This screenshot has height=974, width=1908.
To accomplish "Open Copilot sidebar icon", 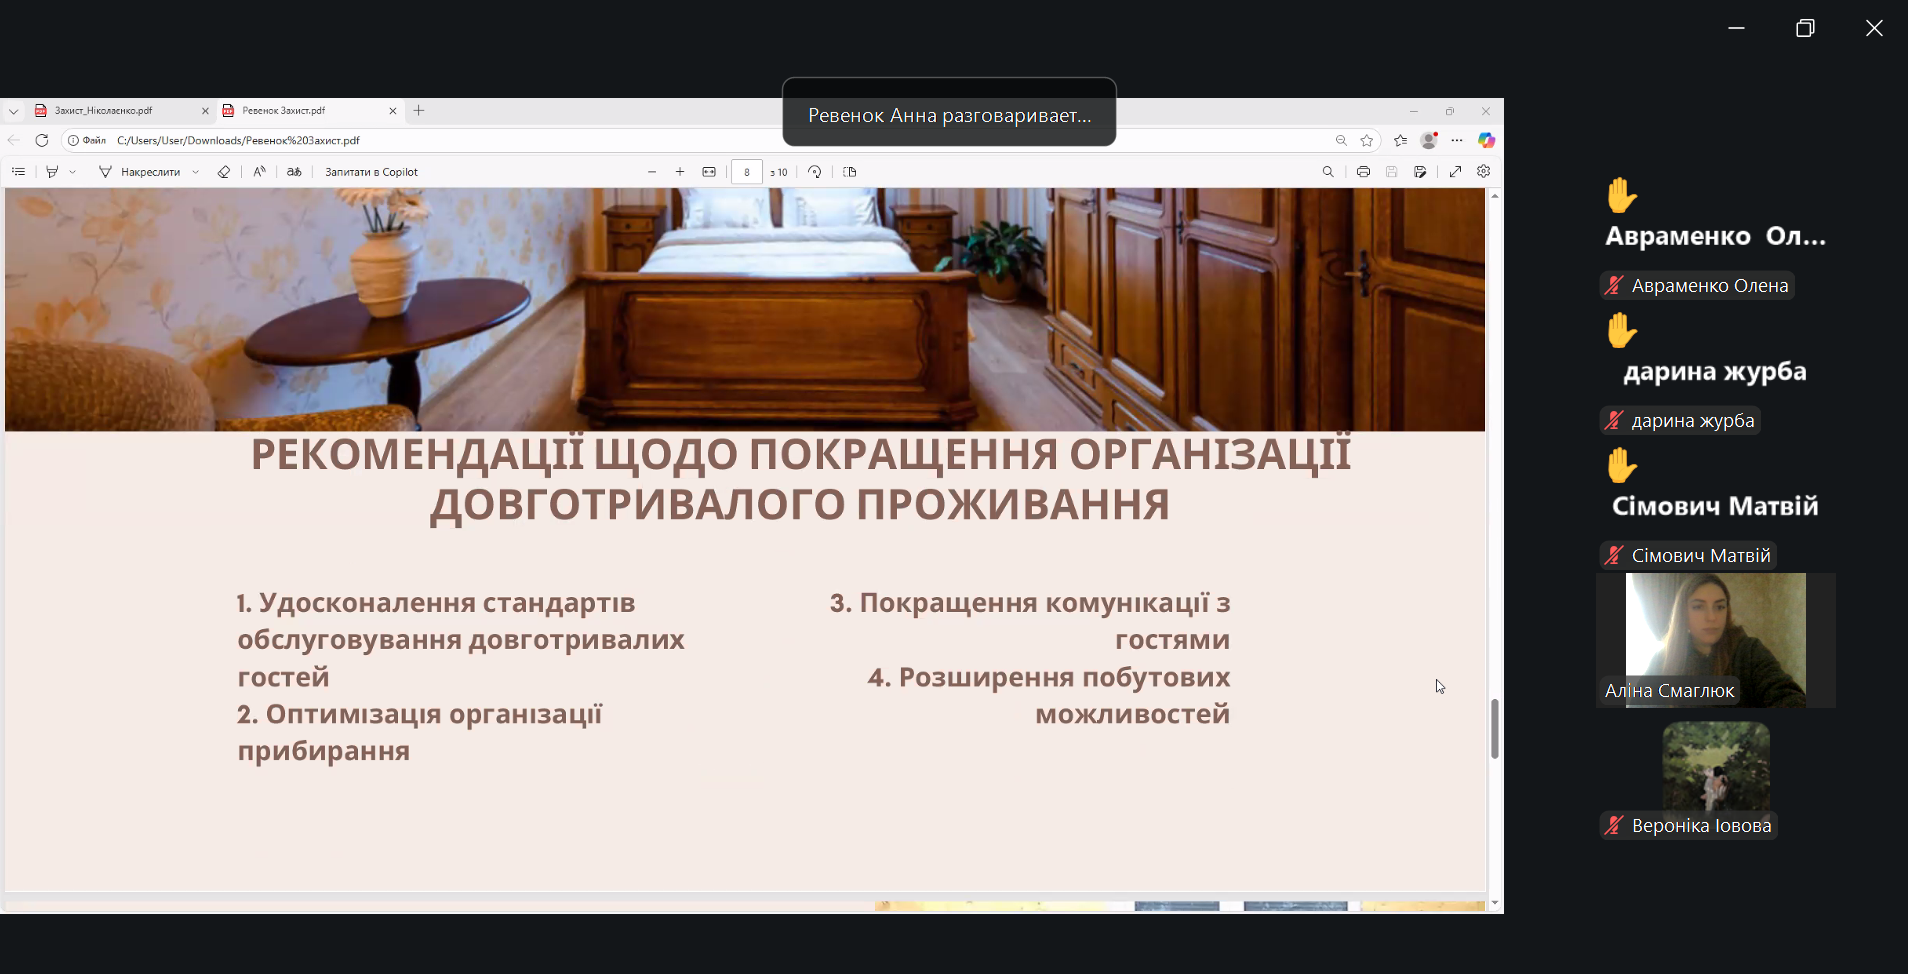I will pos(1487,141).
